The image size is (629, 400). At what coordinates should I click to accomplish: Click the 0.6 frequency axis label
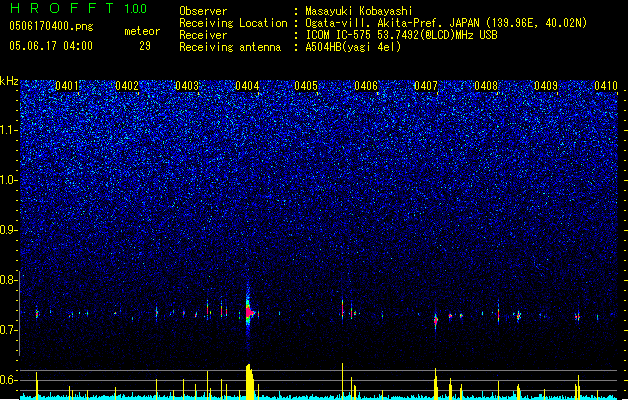(9, 380)
